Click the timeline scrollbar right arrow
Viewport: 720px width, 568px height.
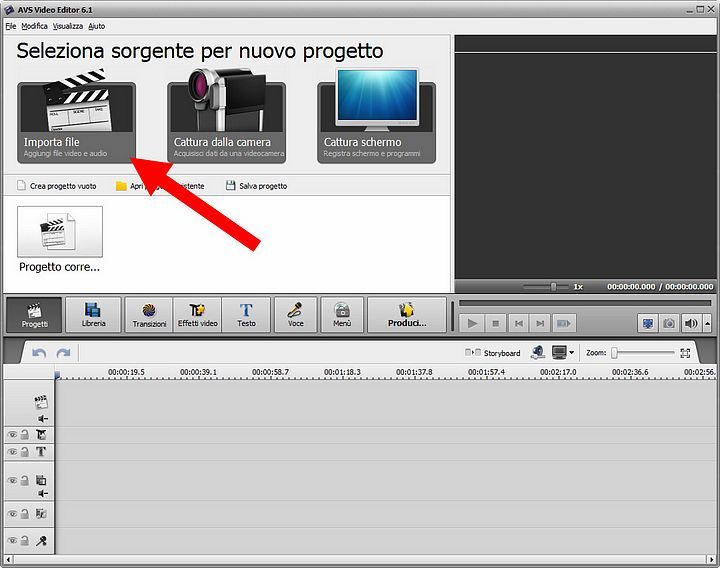712,560
